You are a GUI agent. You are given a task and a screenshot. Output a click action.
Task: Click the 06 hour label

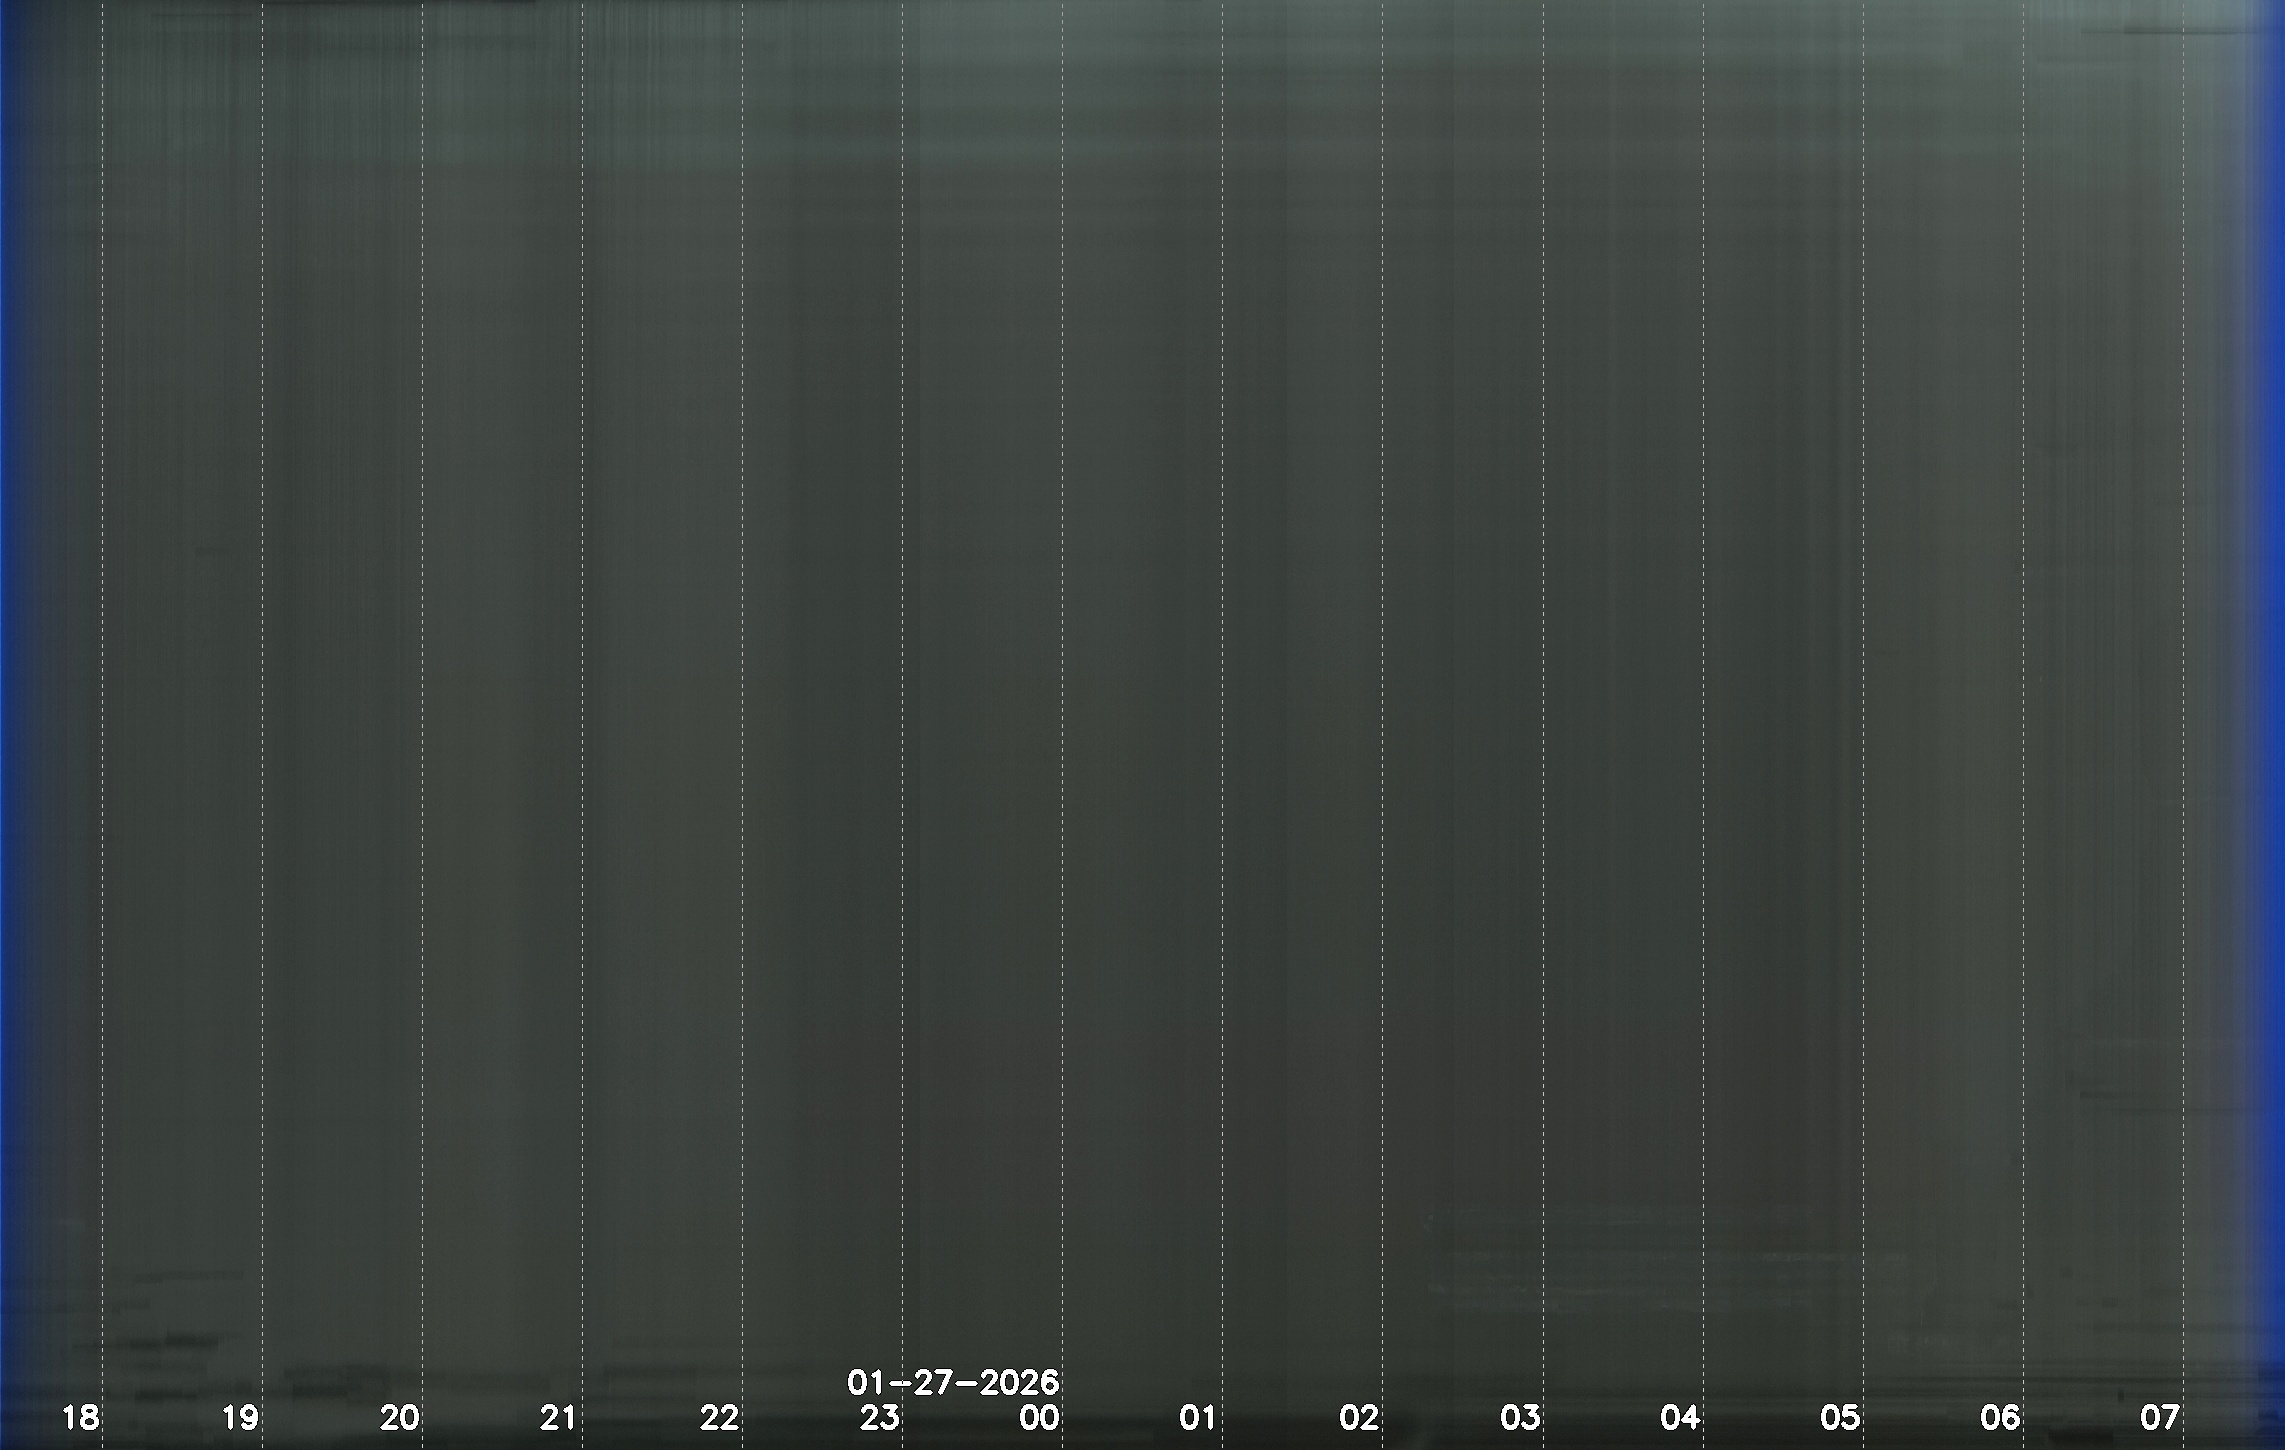pos(2000,1417)
